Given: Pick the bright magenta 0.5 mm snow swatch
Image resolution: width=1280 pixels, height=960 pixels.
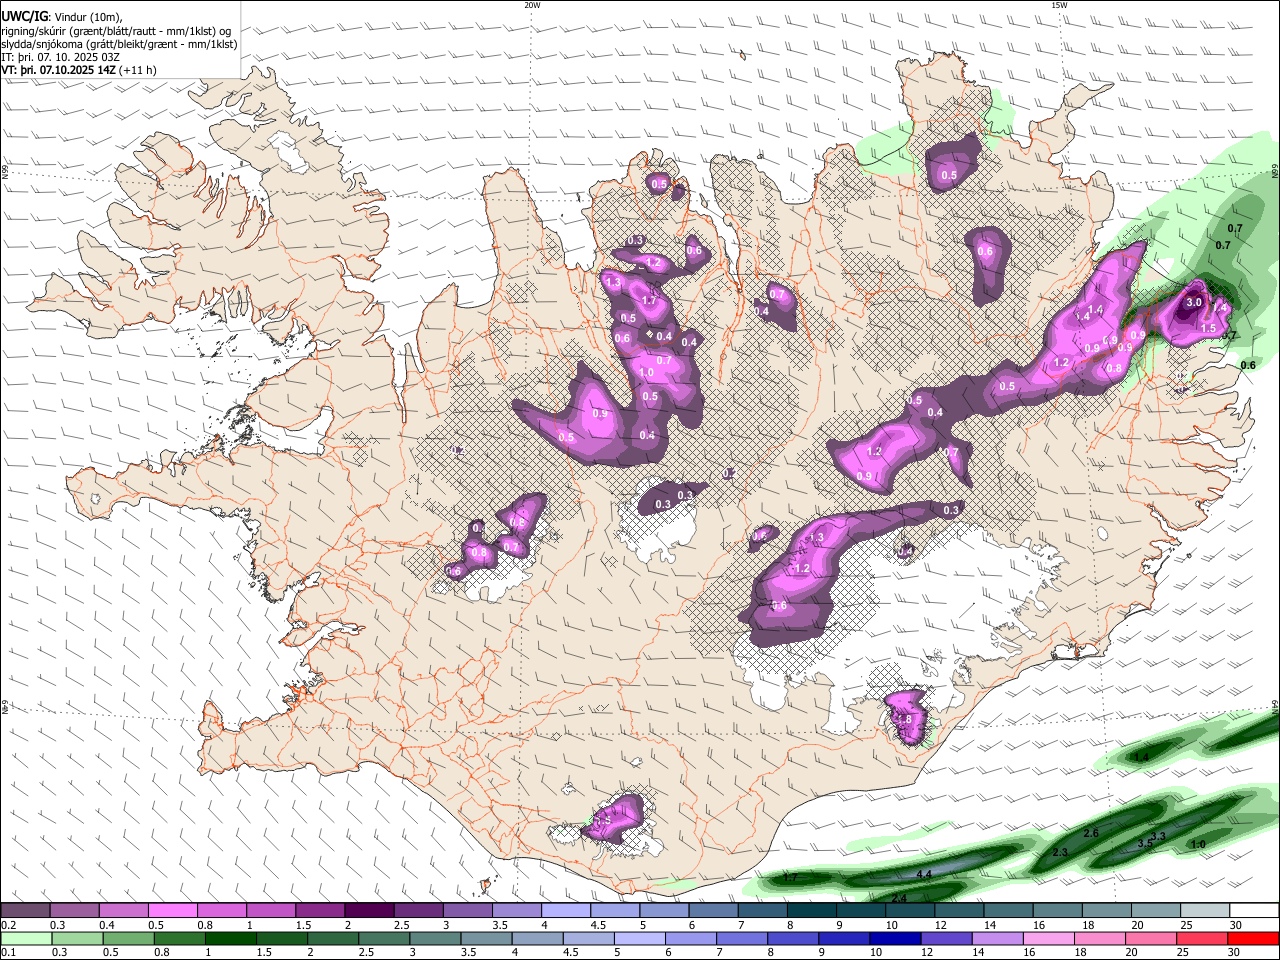Looking at the screenshot, I should (x=172, y=911).
